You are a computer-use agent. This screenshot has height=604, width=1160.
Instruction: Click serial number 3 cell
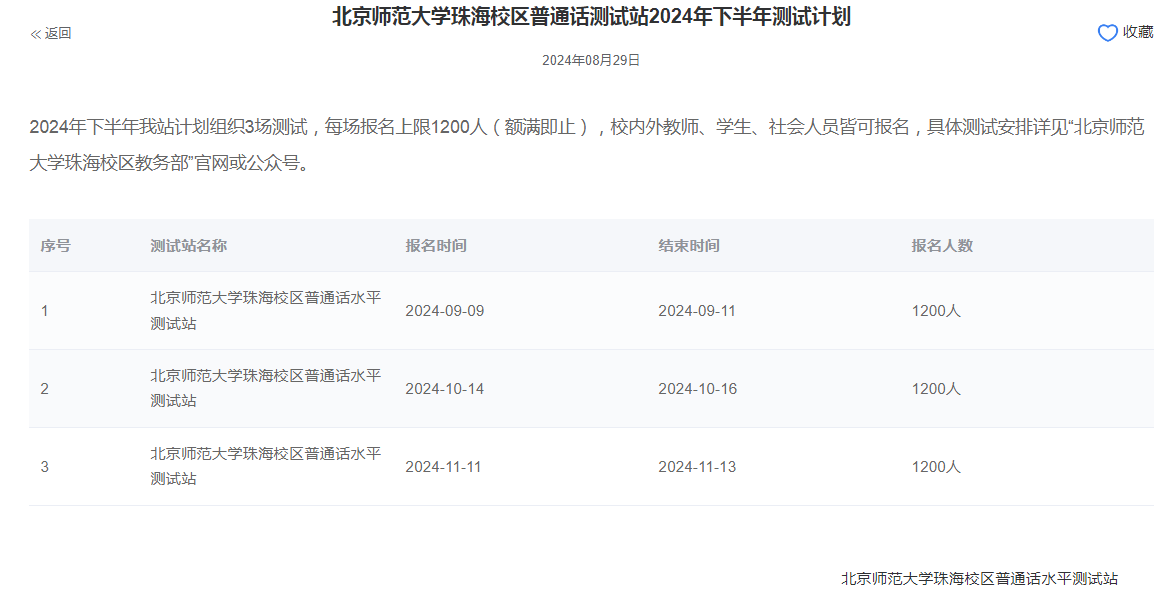click(44, 467)
